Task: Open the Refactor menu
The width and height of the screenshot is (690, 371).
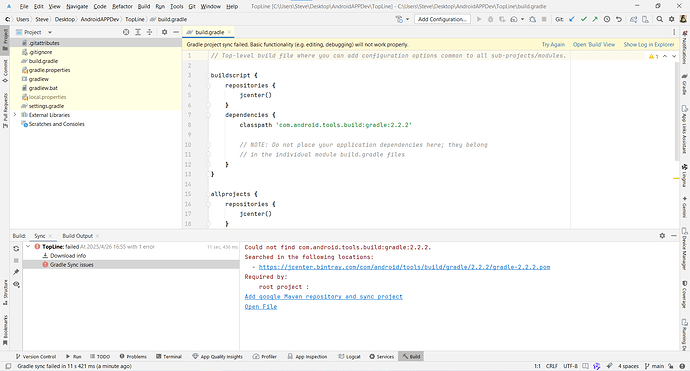Action: click(x=122, y=6)
